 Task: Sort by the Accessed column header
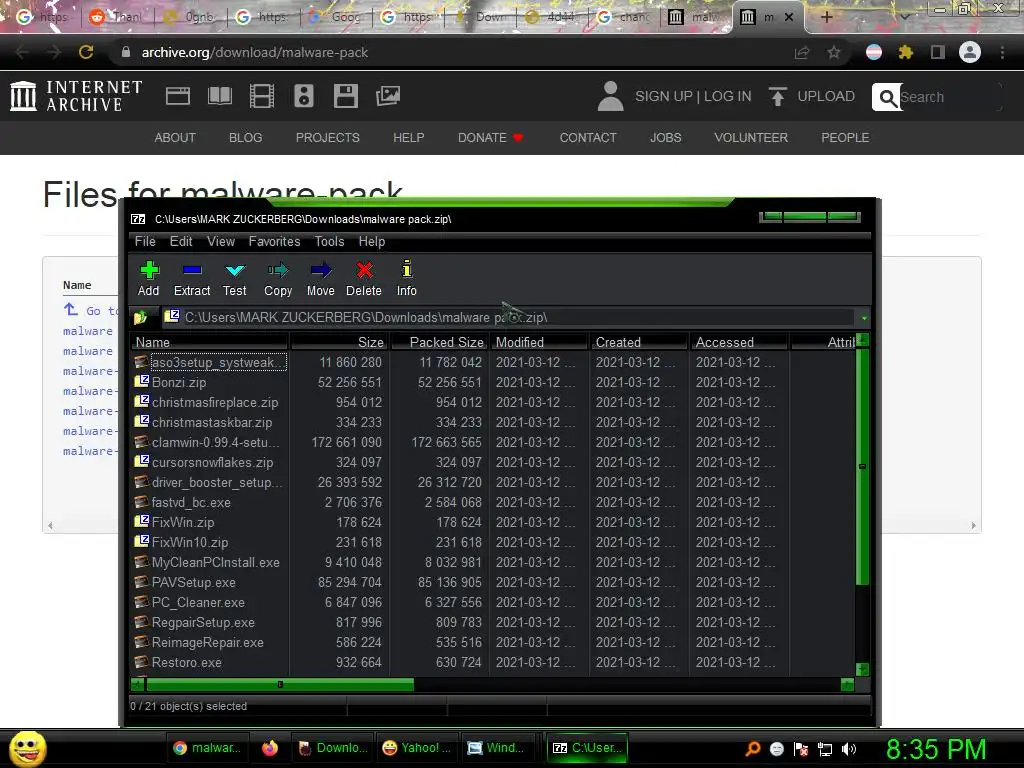coord(739,342)
